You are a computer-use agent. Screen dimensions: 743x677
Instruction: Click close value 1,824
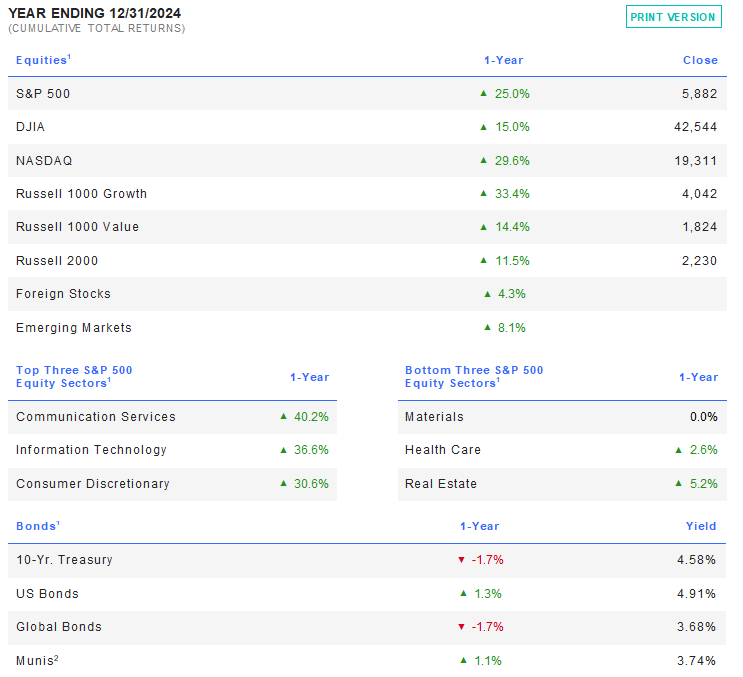[x=699, y=227]
